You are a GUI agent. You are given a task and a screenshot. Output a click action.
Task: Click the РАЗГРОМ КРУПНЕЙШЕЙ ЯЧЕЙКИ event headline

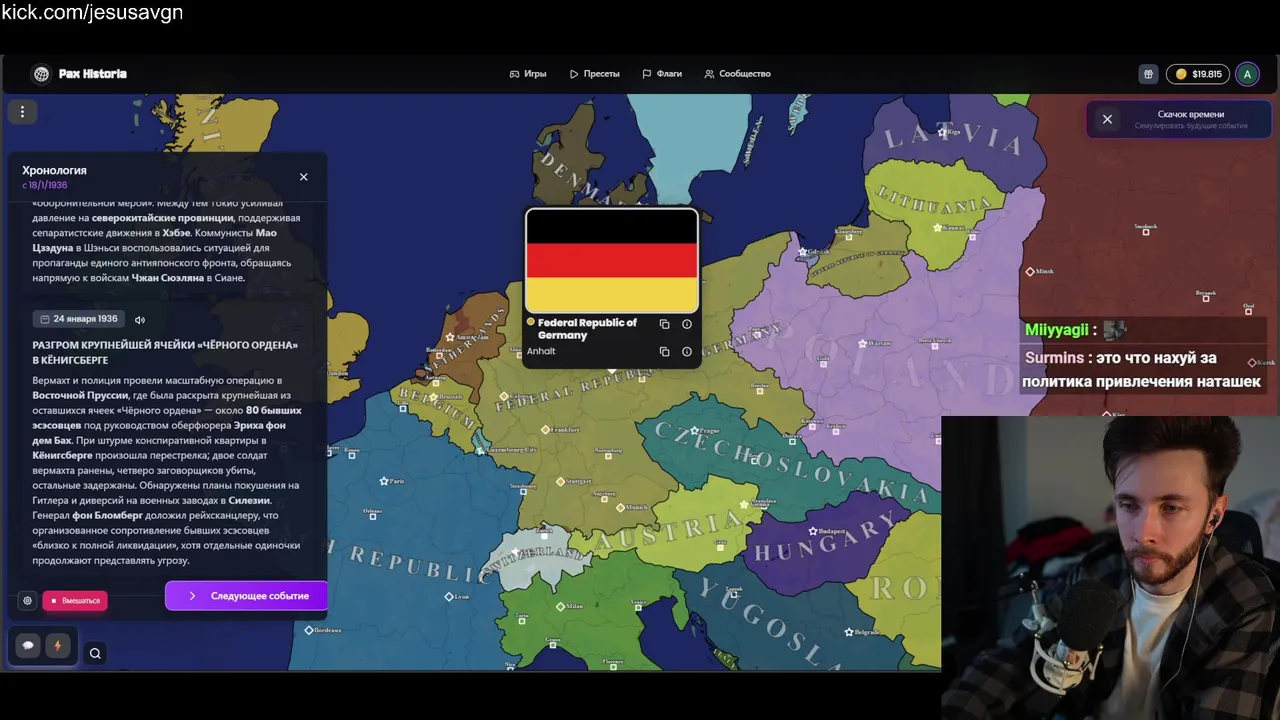(165, 352)
